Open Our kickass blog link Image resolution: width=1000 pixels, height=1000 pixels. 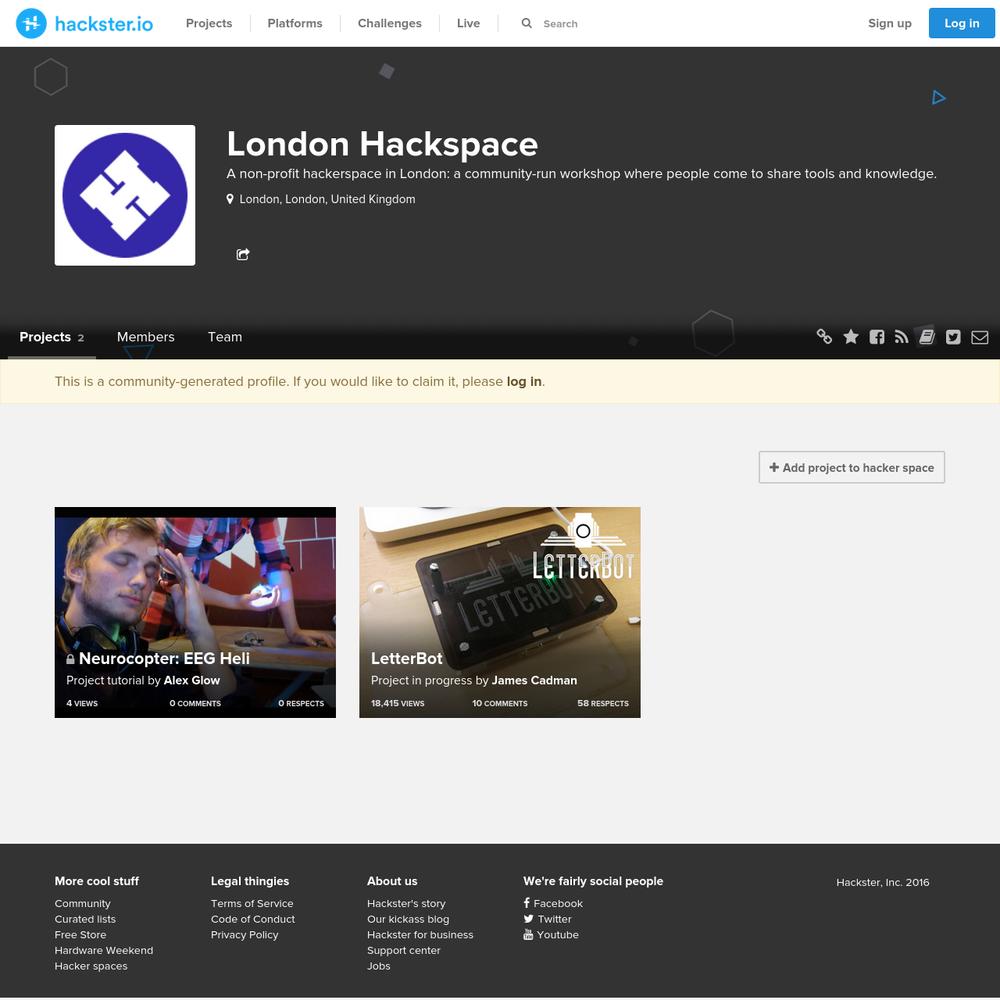tap(408, 919)
